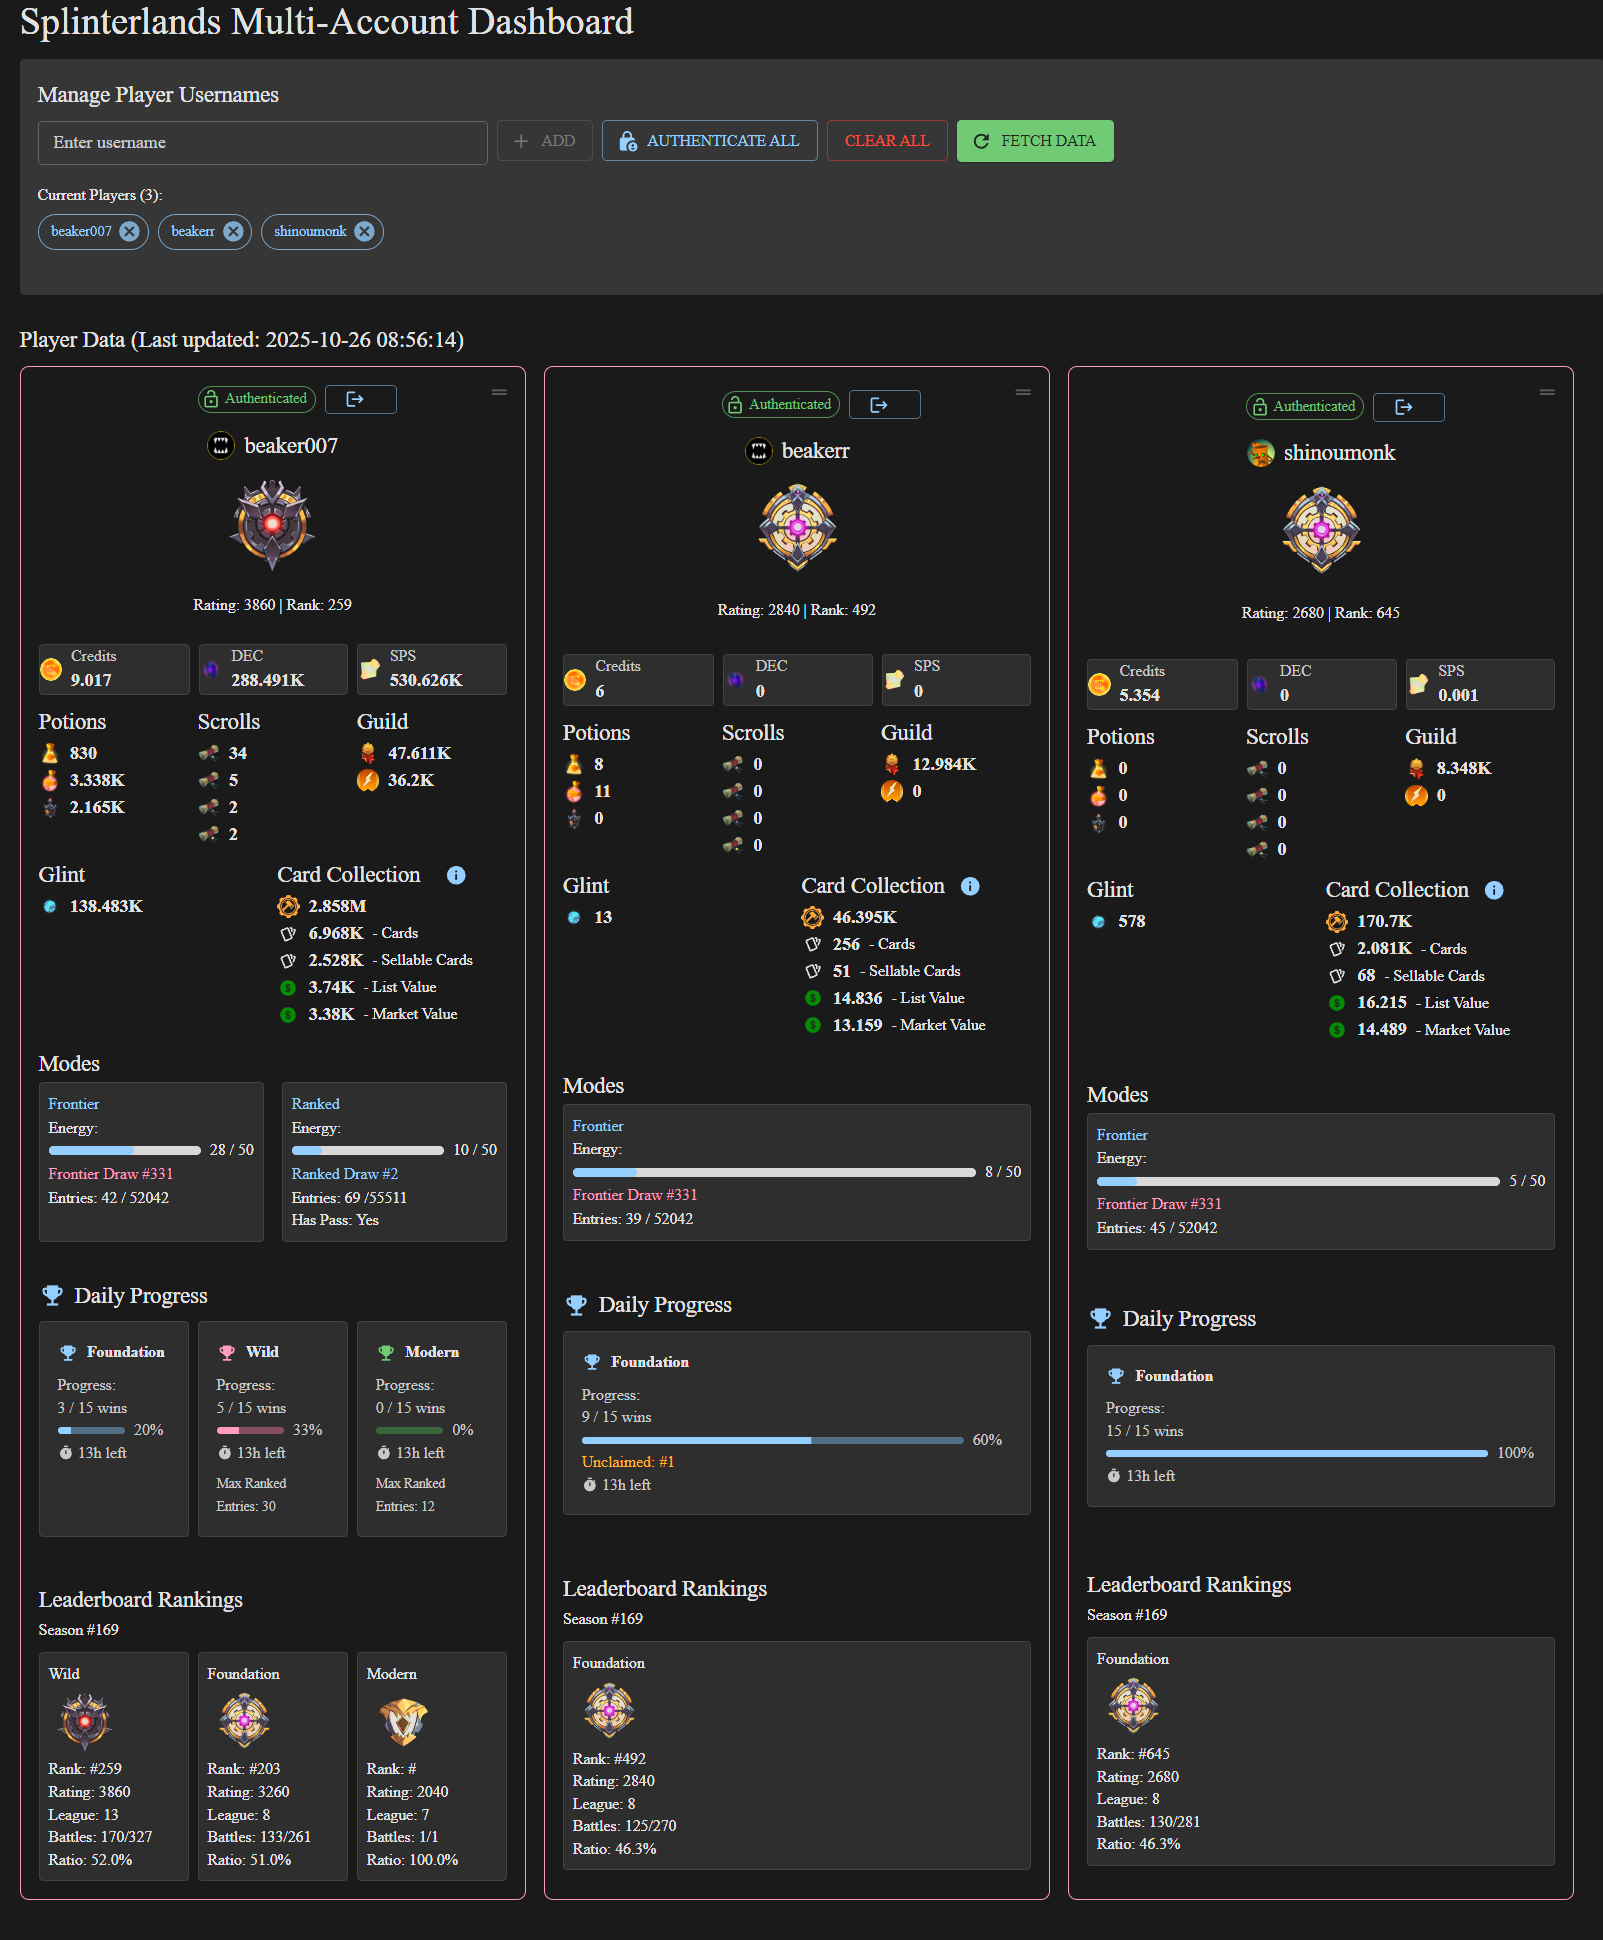
Task: Click beaker007 DEC crystal icon
Action: pyautogui.click(x=211, y=669)
